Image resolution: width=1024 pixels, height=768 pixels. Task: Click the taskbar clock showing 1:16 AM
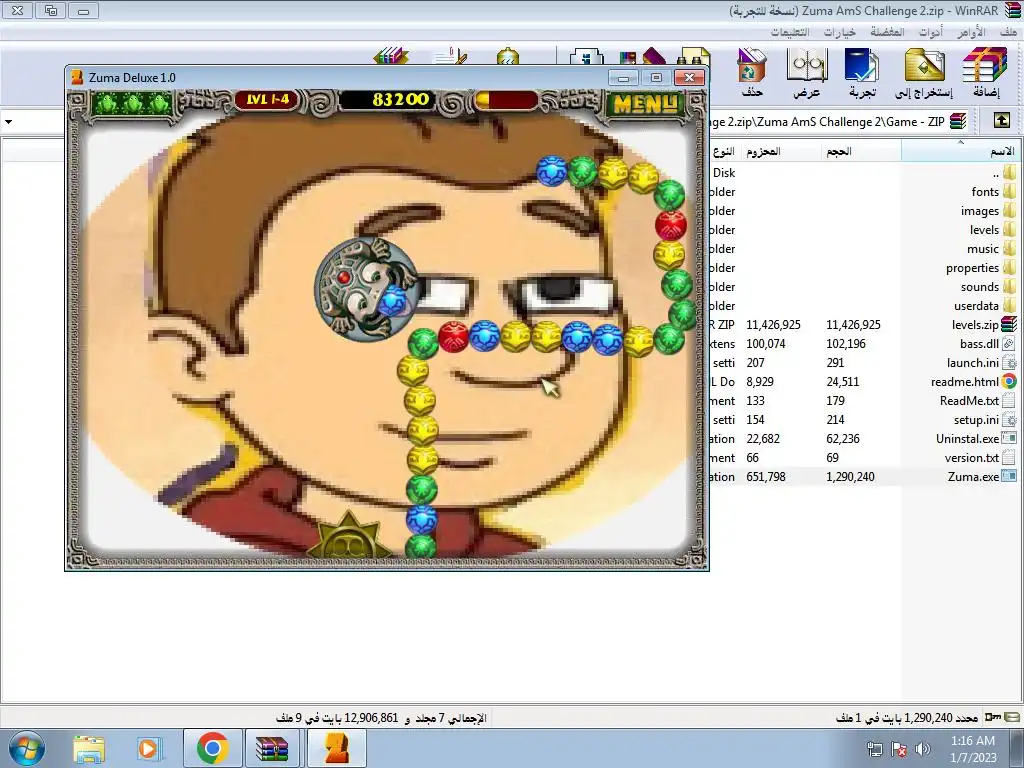(x=972, y=749)
